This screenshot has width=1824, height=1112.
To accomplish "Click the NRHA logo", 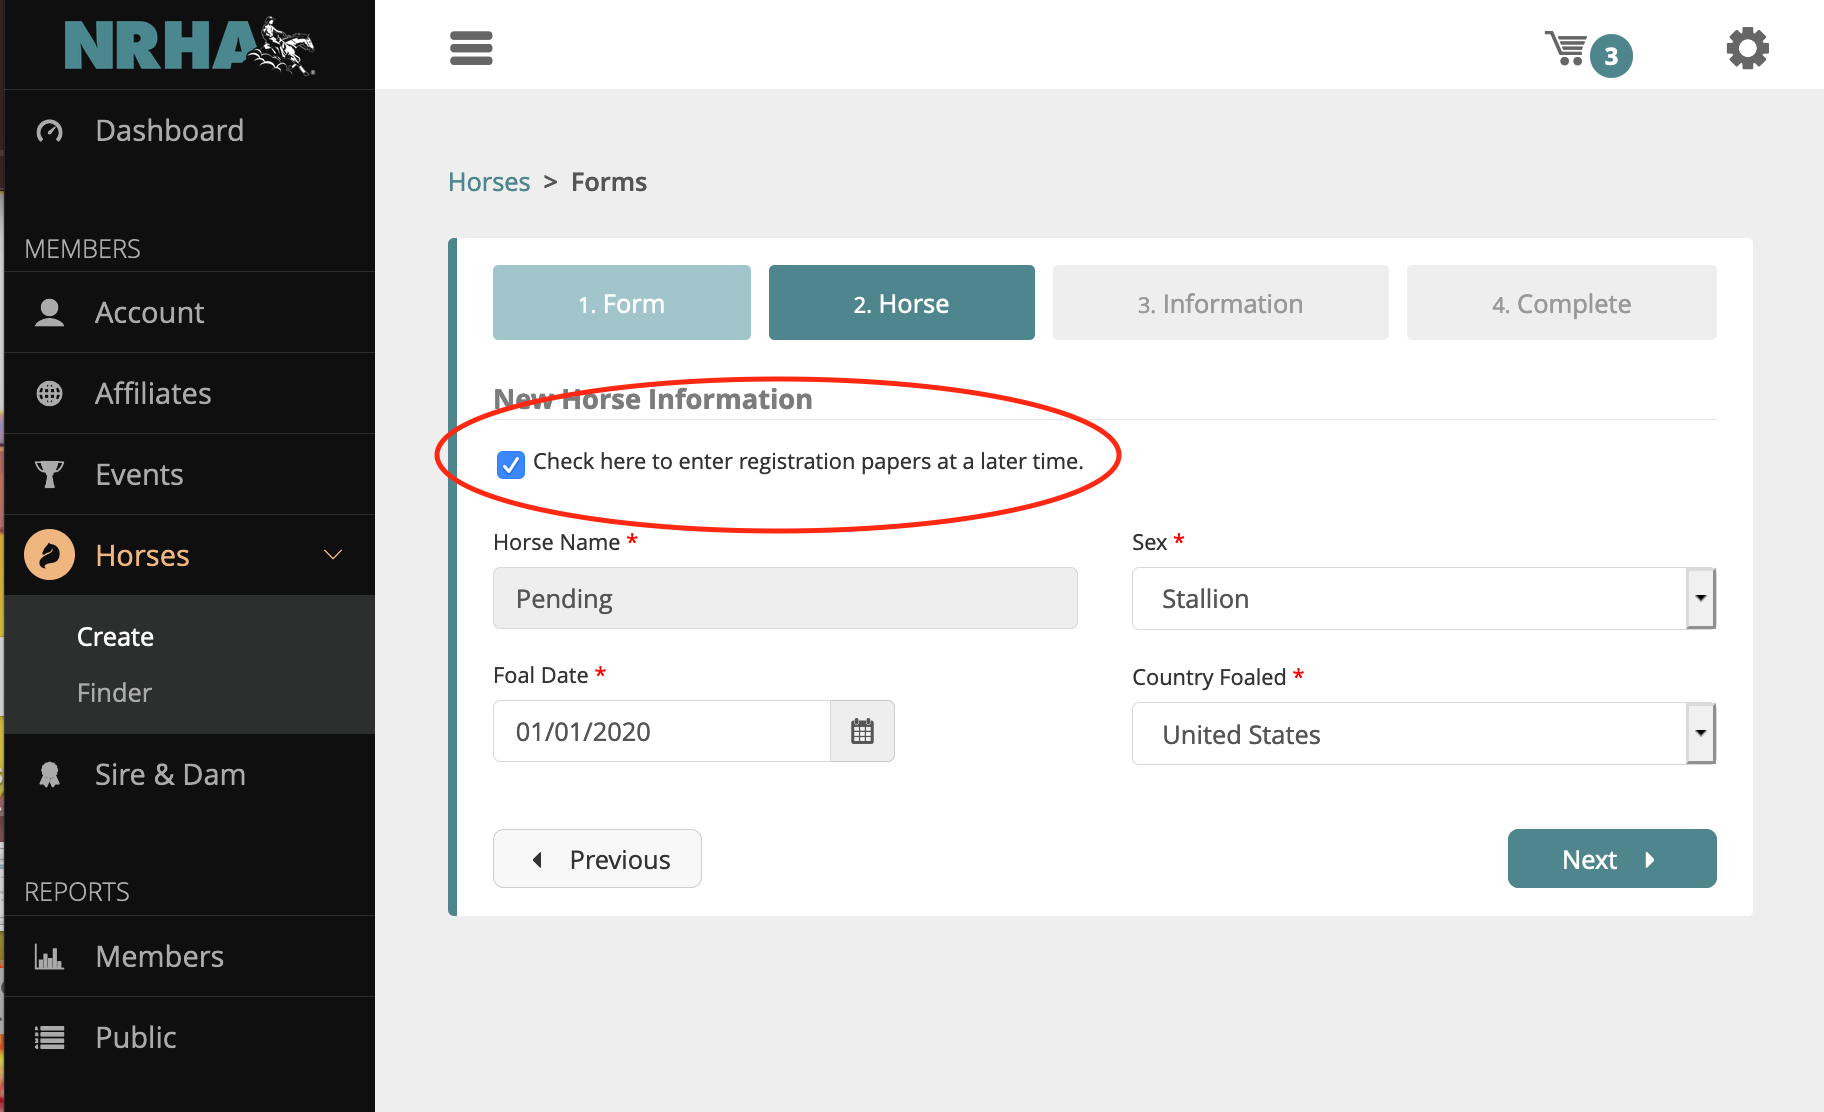I will pyautogui.click(x=189, y=46).
